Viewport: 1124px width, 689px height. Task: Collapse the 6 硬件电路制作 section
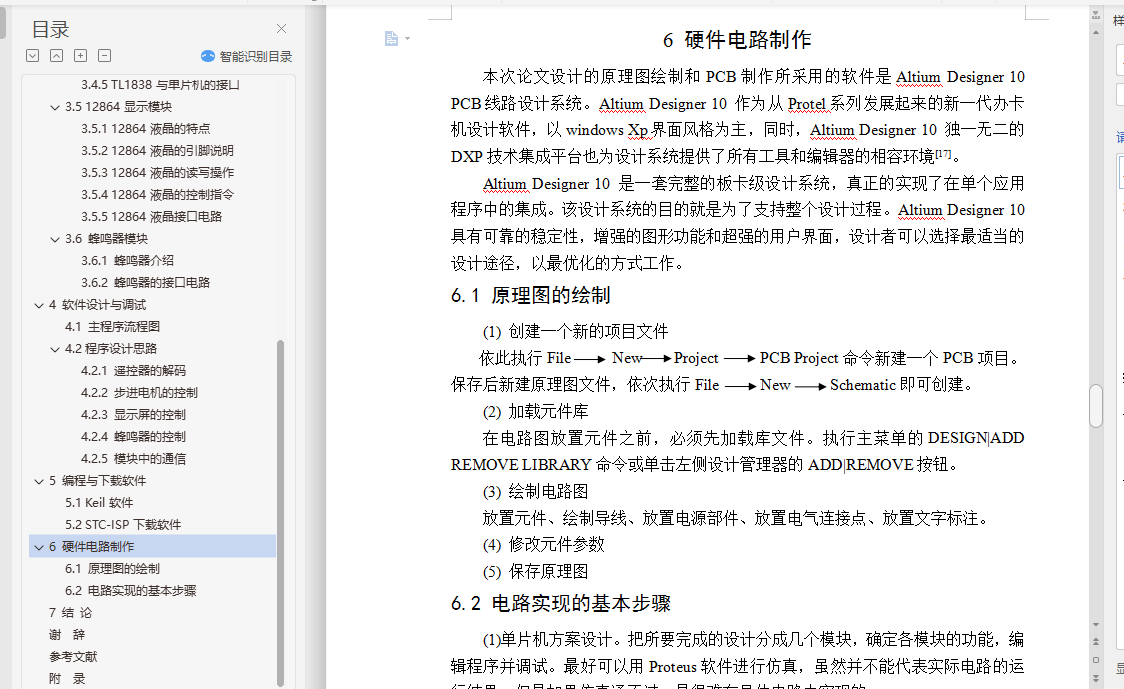[39, 547]
